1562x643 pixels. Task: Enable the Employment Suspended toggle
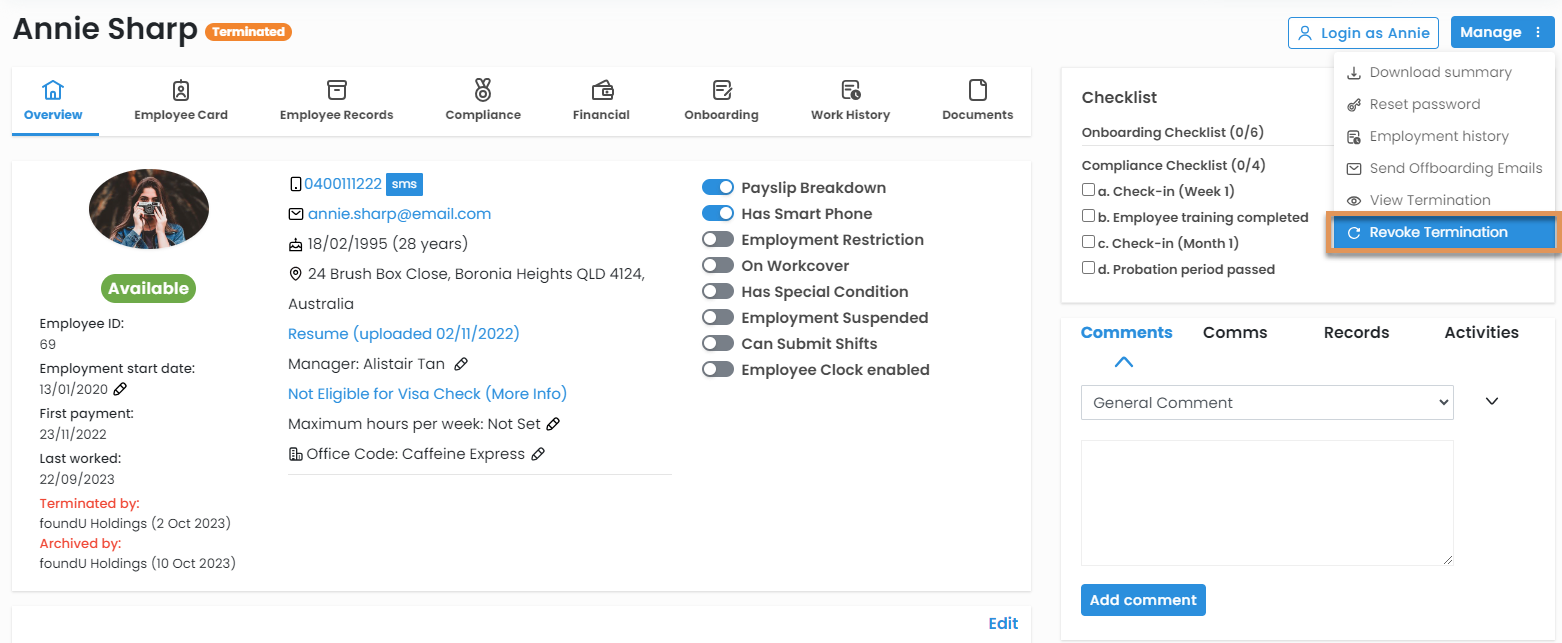718,318
